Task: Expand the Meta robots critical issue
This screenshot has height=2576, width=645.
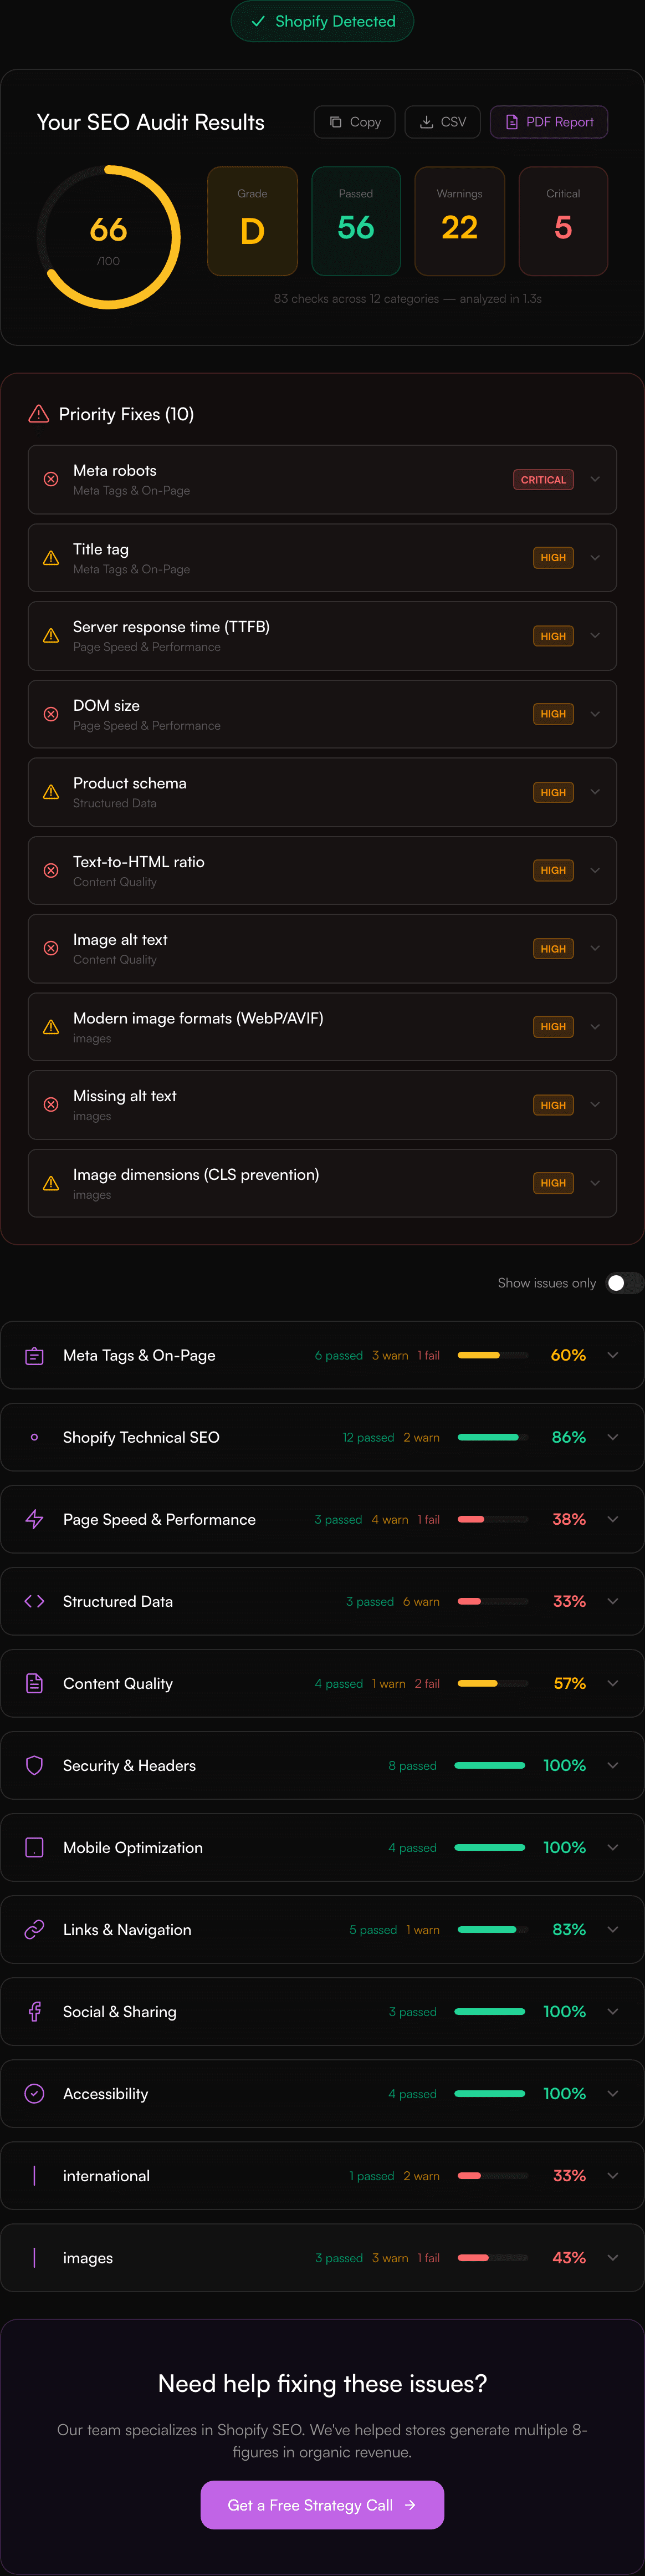Action: point(595,479)
